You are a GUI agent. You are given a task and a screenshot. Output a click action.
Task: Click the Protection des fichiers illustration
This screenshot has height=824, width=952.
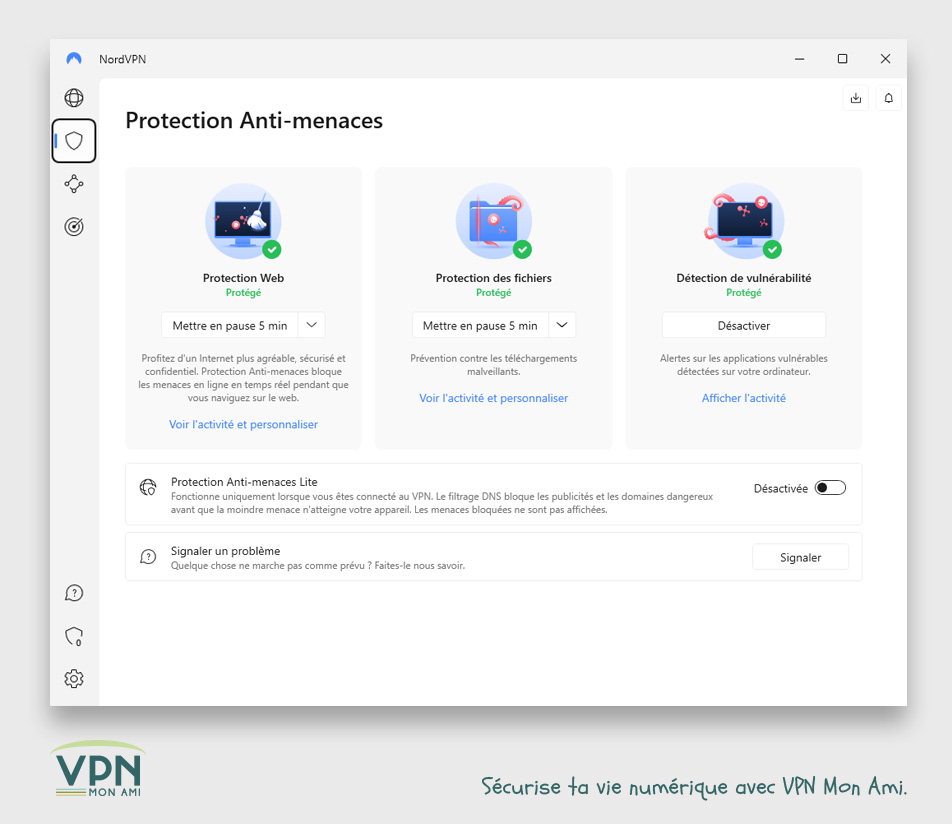point(494,221)
